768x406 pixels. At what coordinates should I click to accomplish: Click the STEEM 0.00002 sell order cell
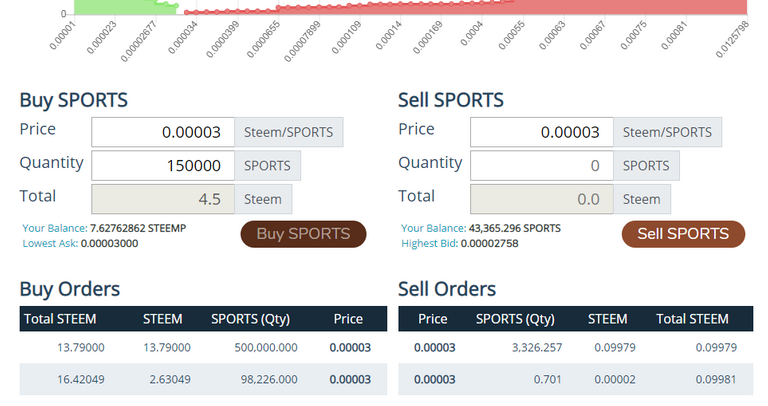click(x=615, y=380)
